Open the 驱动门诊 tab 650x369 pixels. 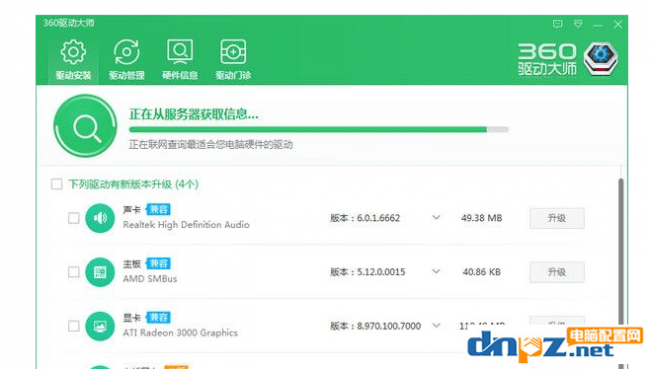[233, 60]
